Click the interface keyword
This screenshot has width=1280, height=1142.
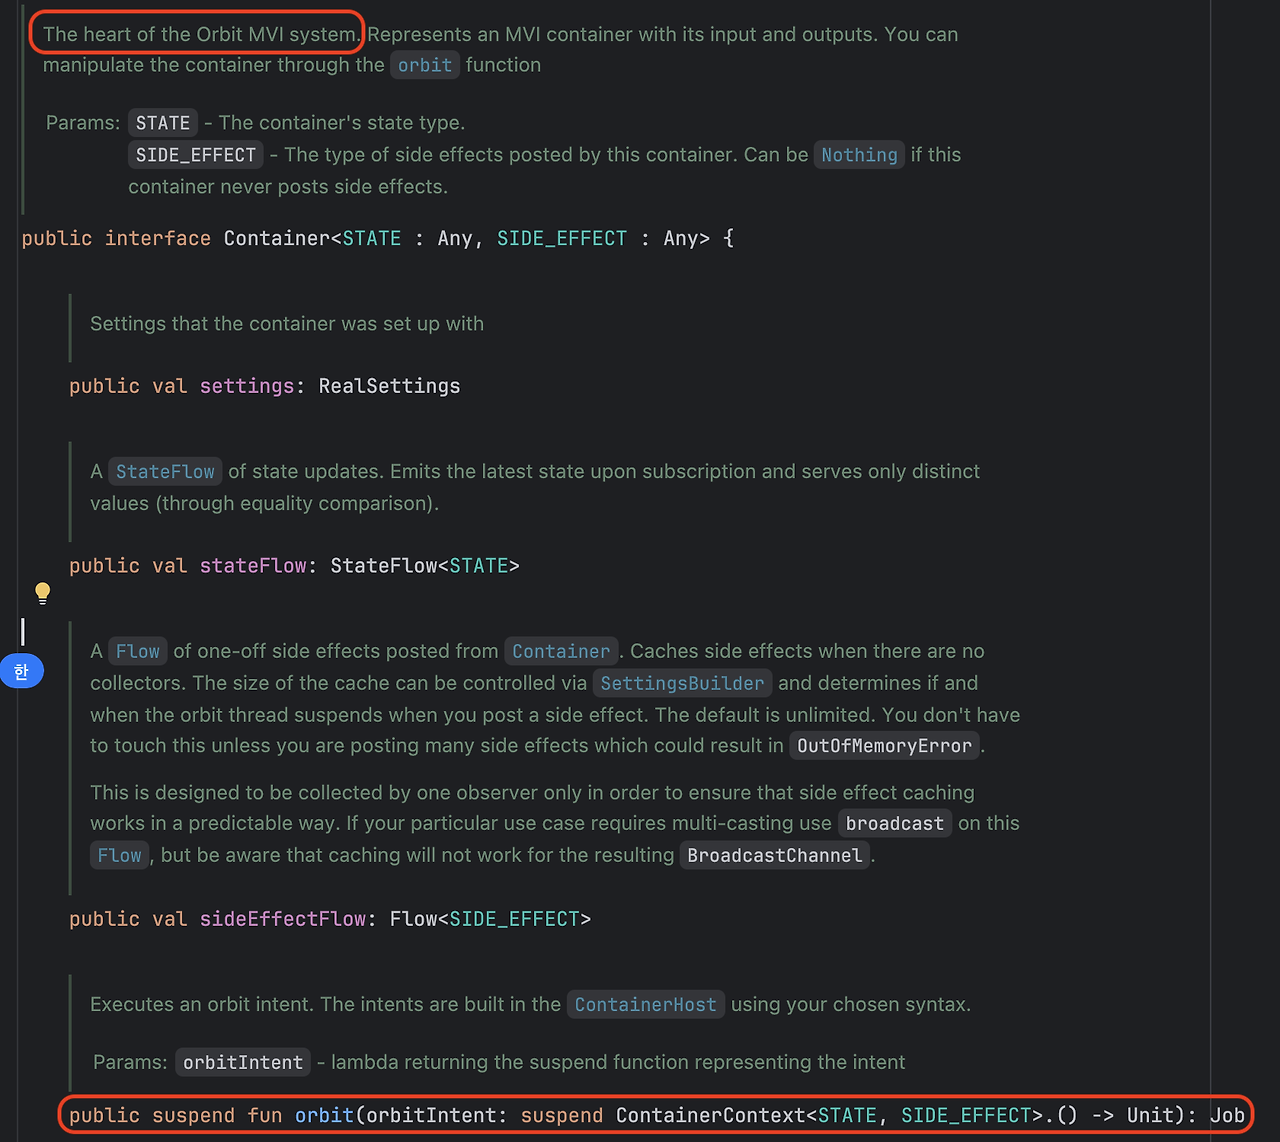click(x=158, y=239)
